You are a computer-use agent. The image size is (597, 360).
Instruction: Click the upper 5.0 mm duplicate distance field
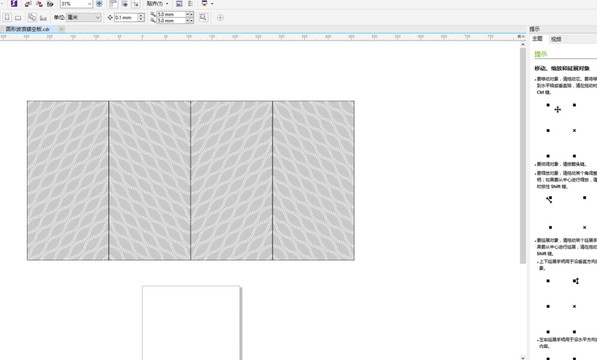click(171, 14)
